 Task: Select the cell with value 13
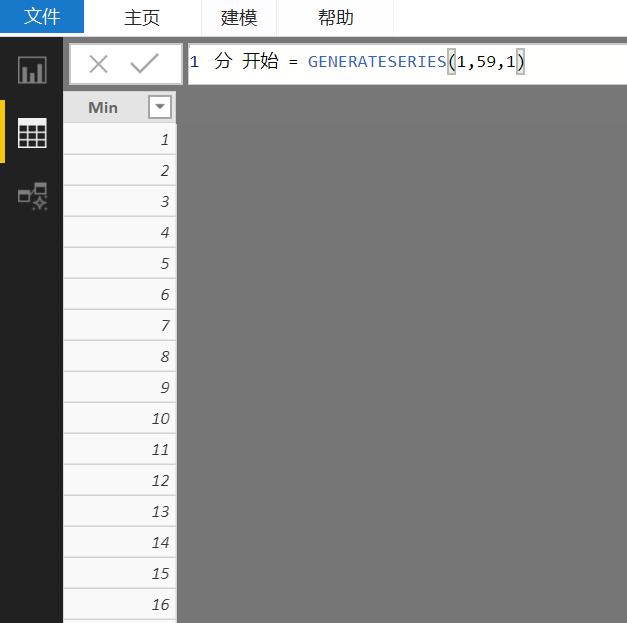(120, 511)
